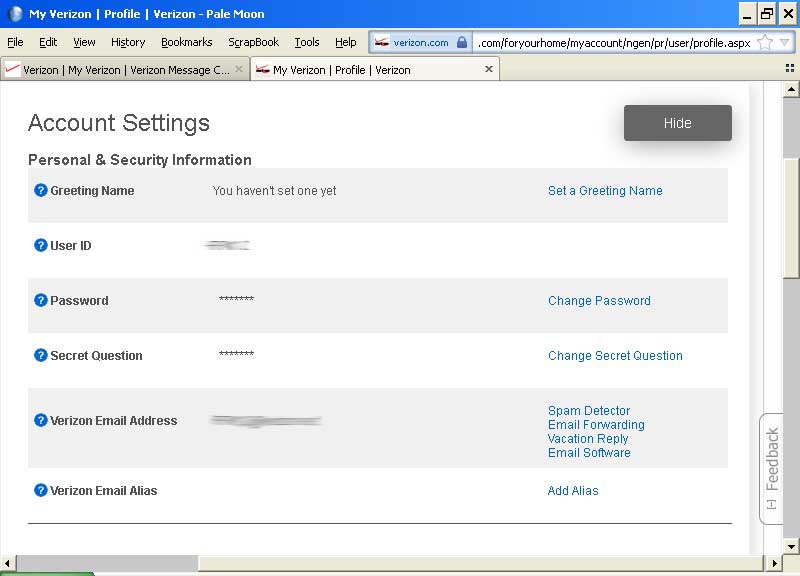Image resolution: width=800 pixels, height=576 pixels.
Task: Click the vertical scrollbar down arrow
Action: [x=791, y=546]
